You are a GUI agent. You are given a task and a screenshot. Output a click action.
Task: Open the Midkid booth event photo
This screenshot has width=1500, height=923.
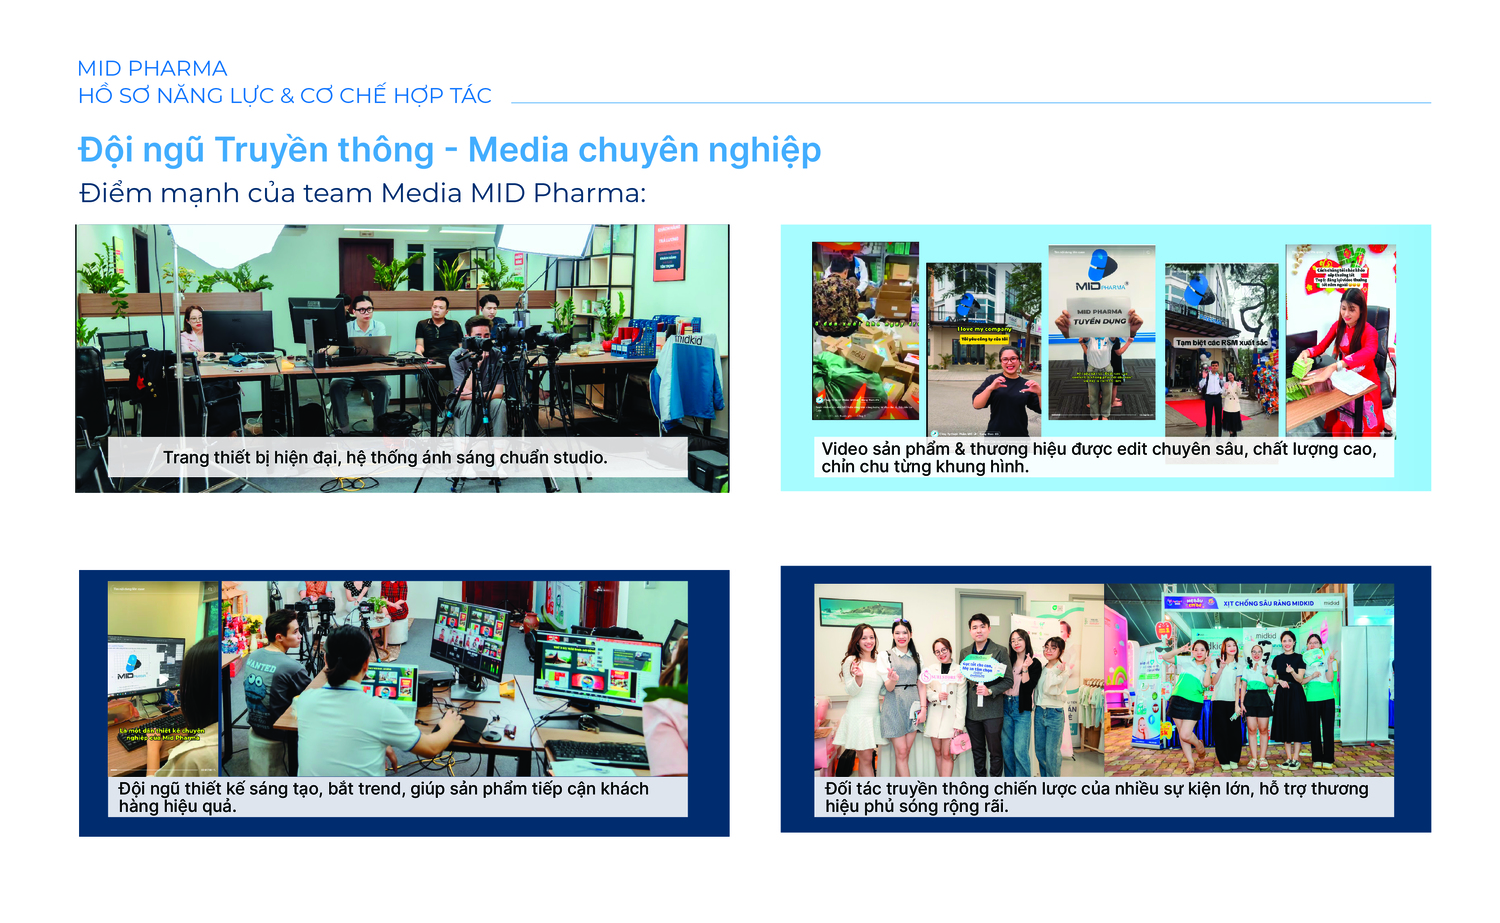[x=1249, y=680]
